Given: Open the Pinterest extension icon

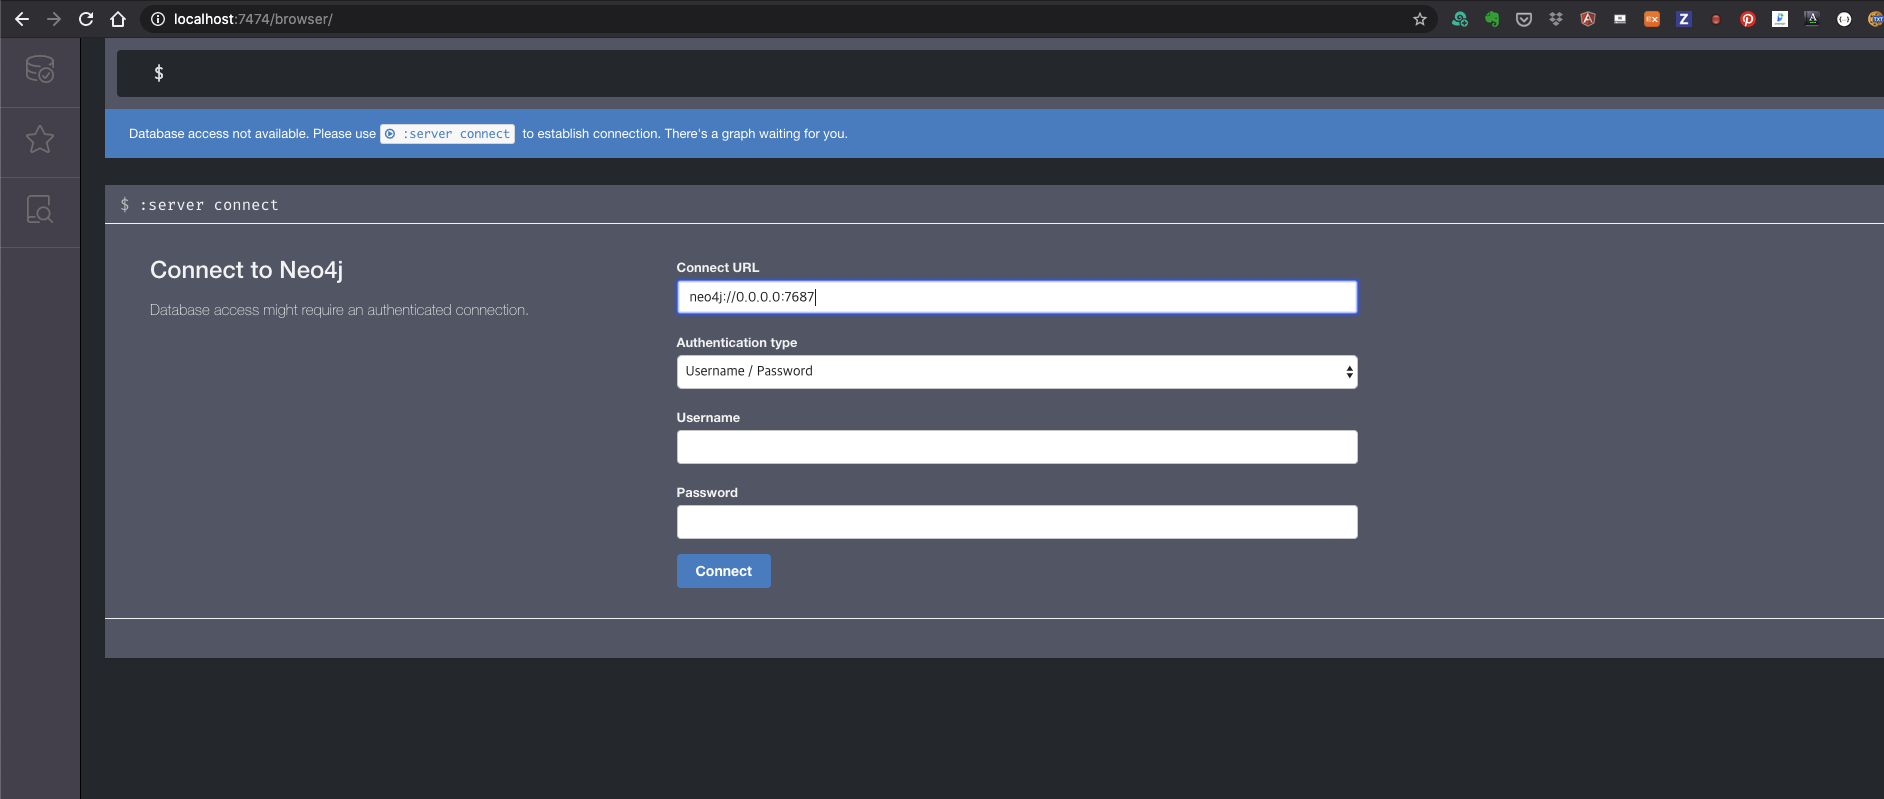Looking at the screenshot, I should [x=1748, y=19].
